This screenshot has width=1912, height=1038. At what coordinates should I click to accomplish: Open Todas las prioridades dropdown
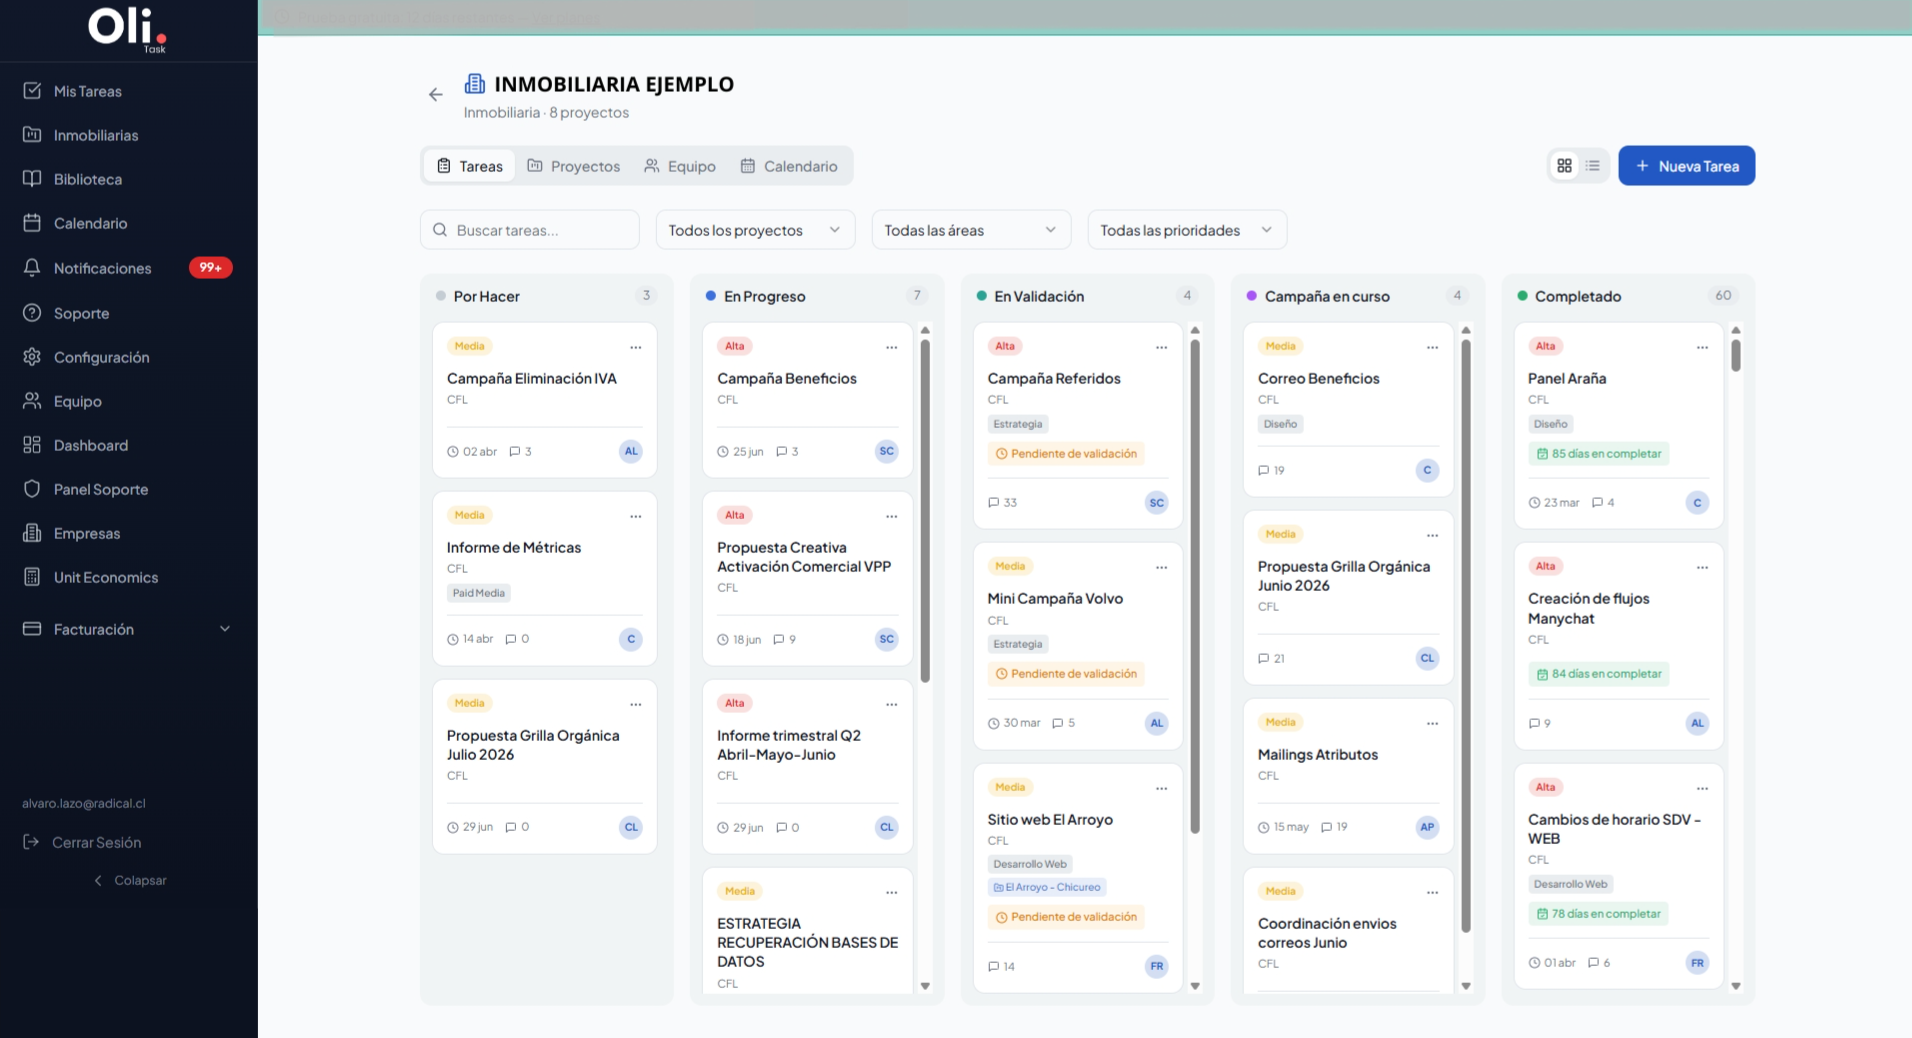point(1187,230)
